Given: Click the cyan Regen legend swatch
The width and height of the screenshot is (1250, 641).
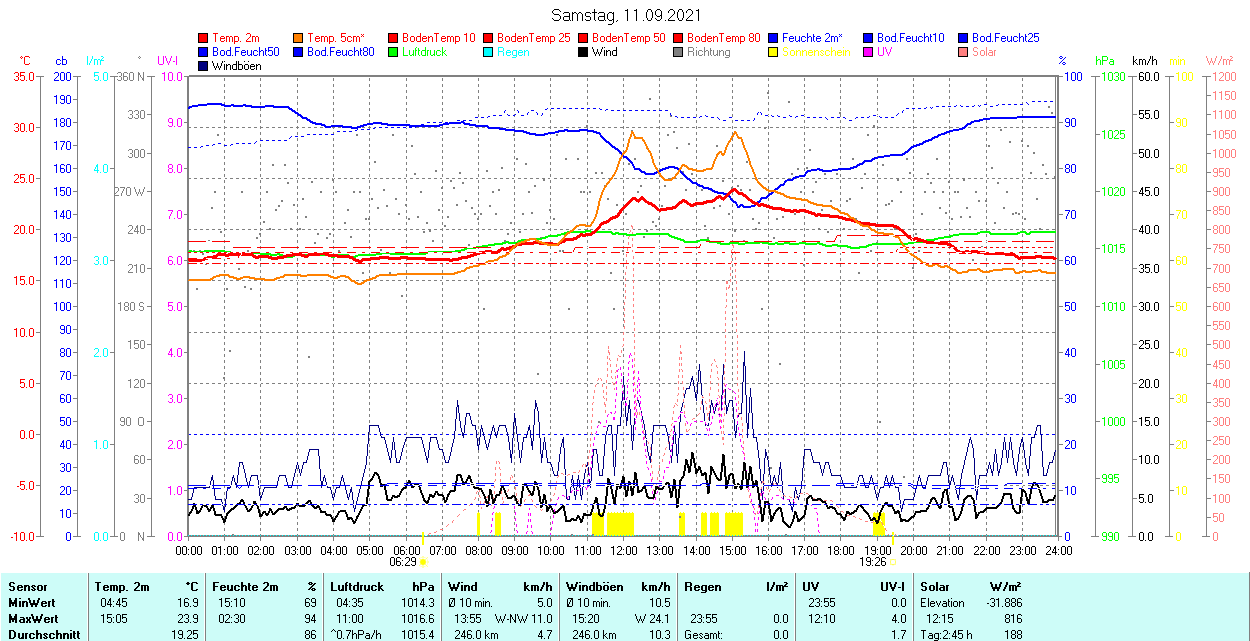Looking at the screenshot, I should (x=489, y=52).
